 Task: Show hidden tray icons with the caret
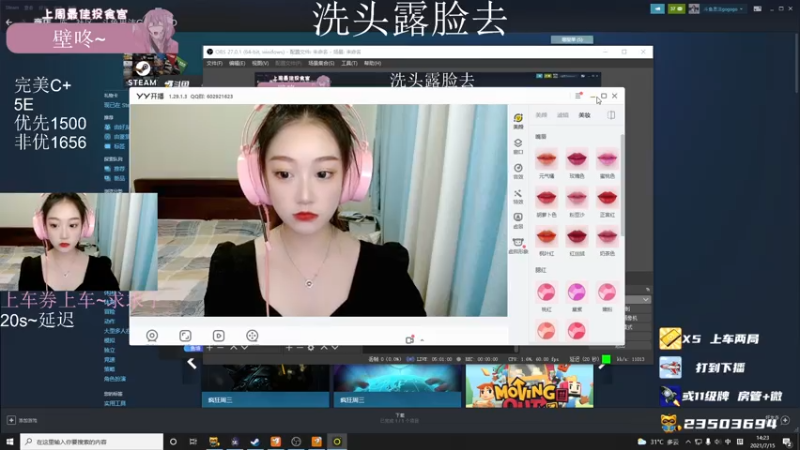pos(688,442)
